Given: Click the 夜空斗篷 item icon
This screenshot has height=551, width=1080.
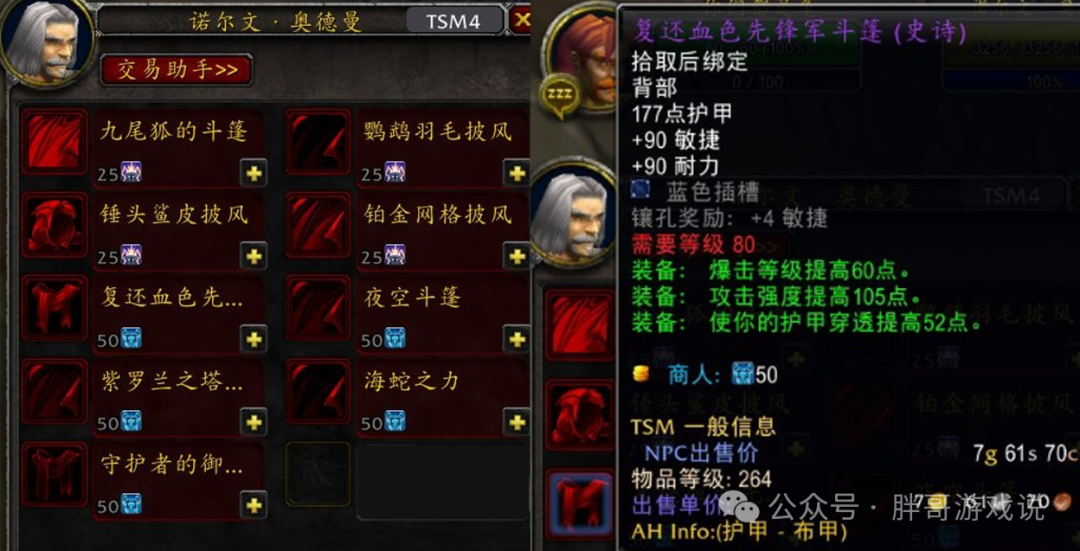Looking at the screenshot, I should click(x=318, y=309).
